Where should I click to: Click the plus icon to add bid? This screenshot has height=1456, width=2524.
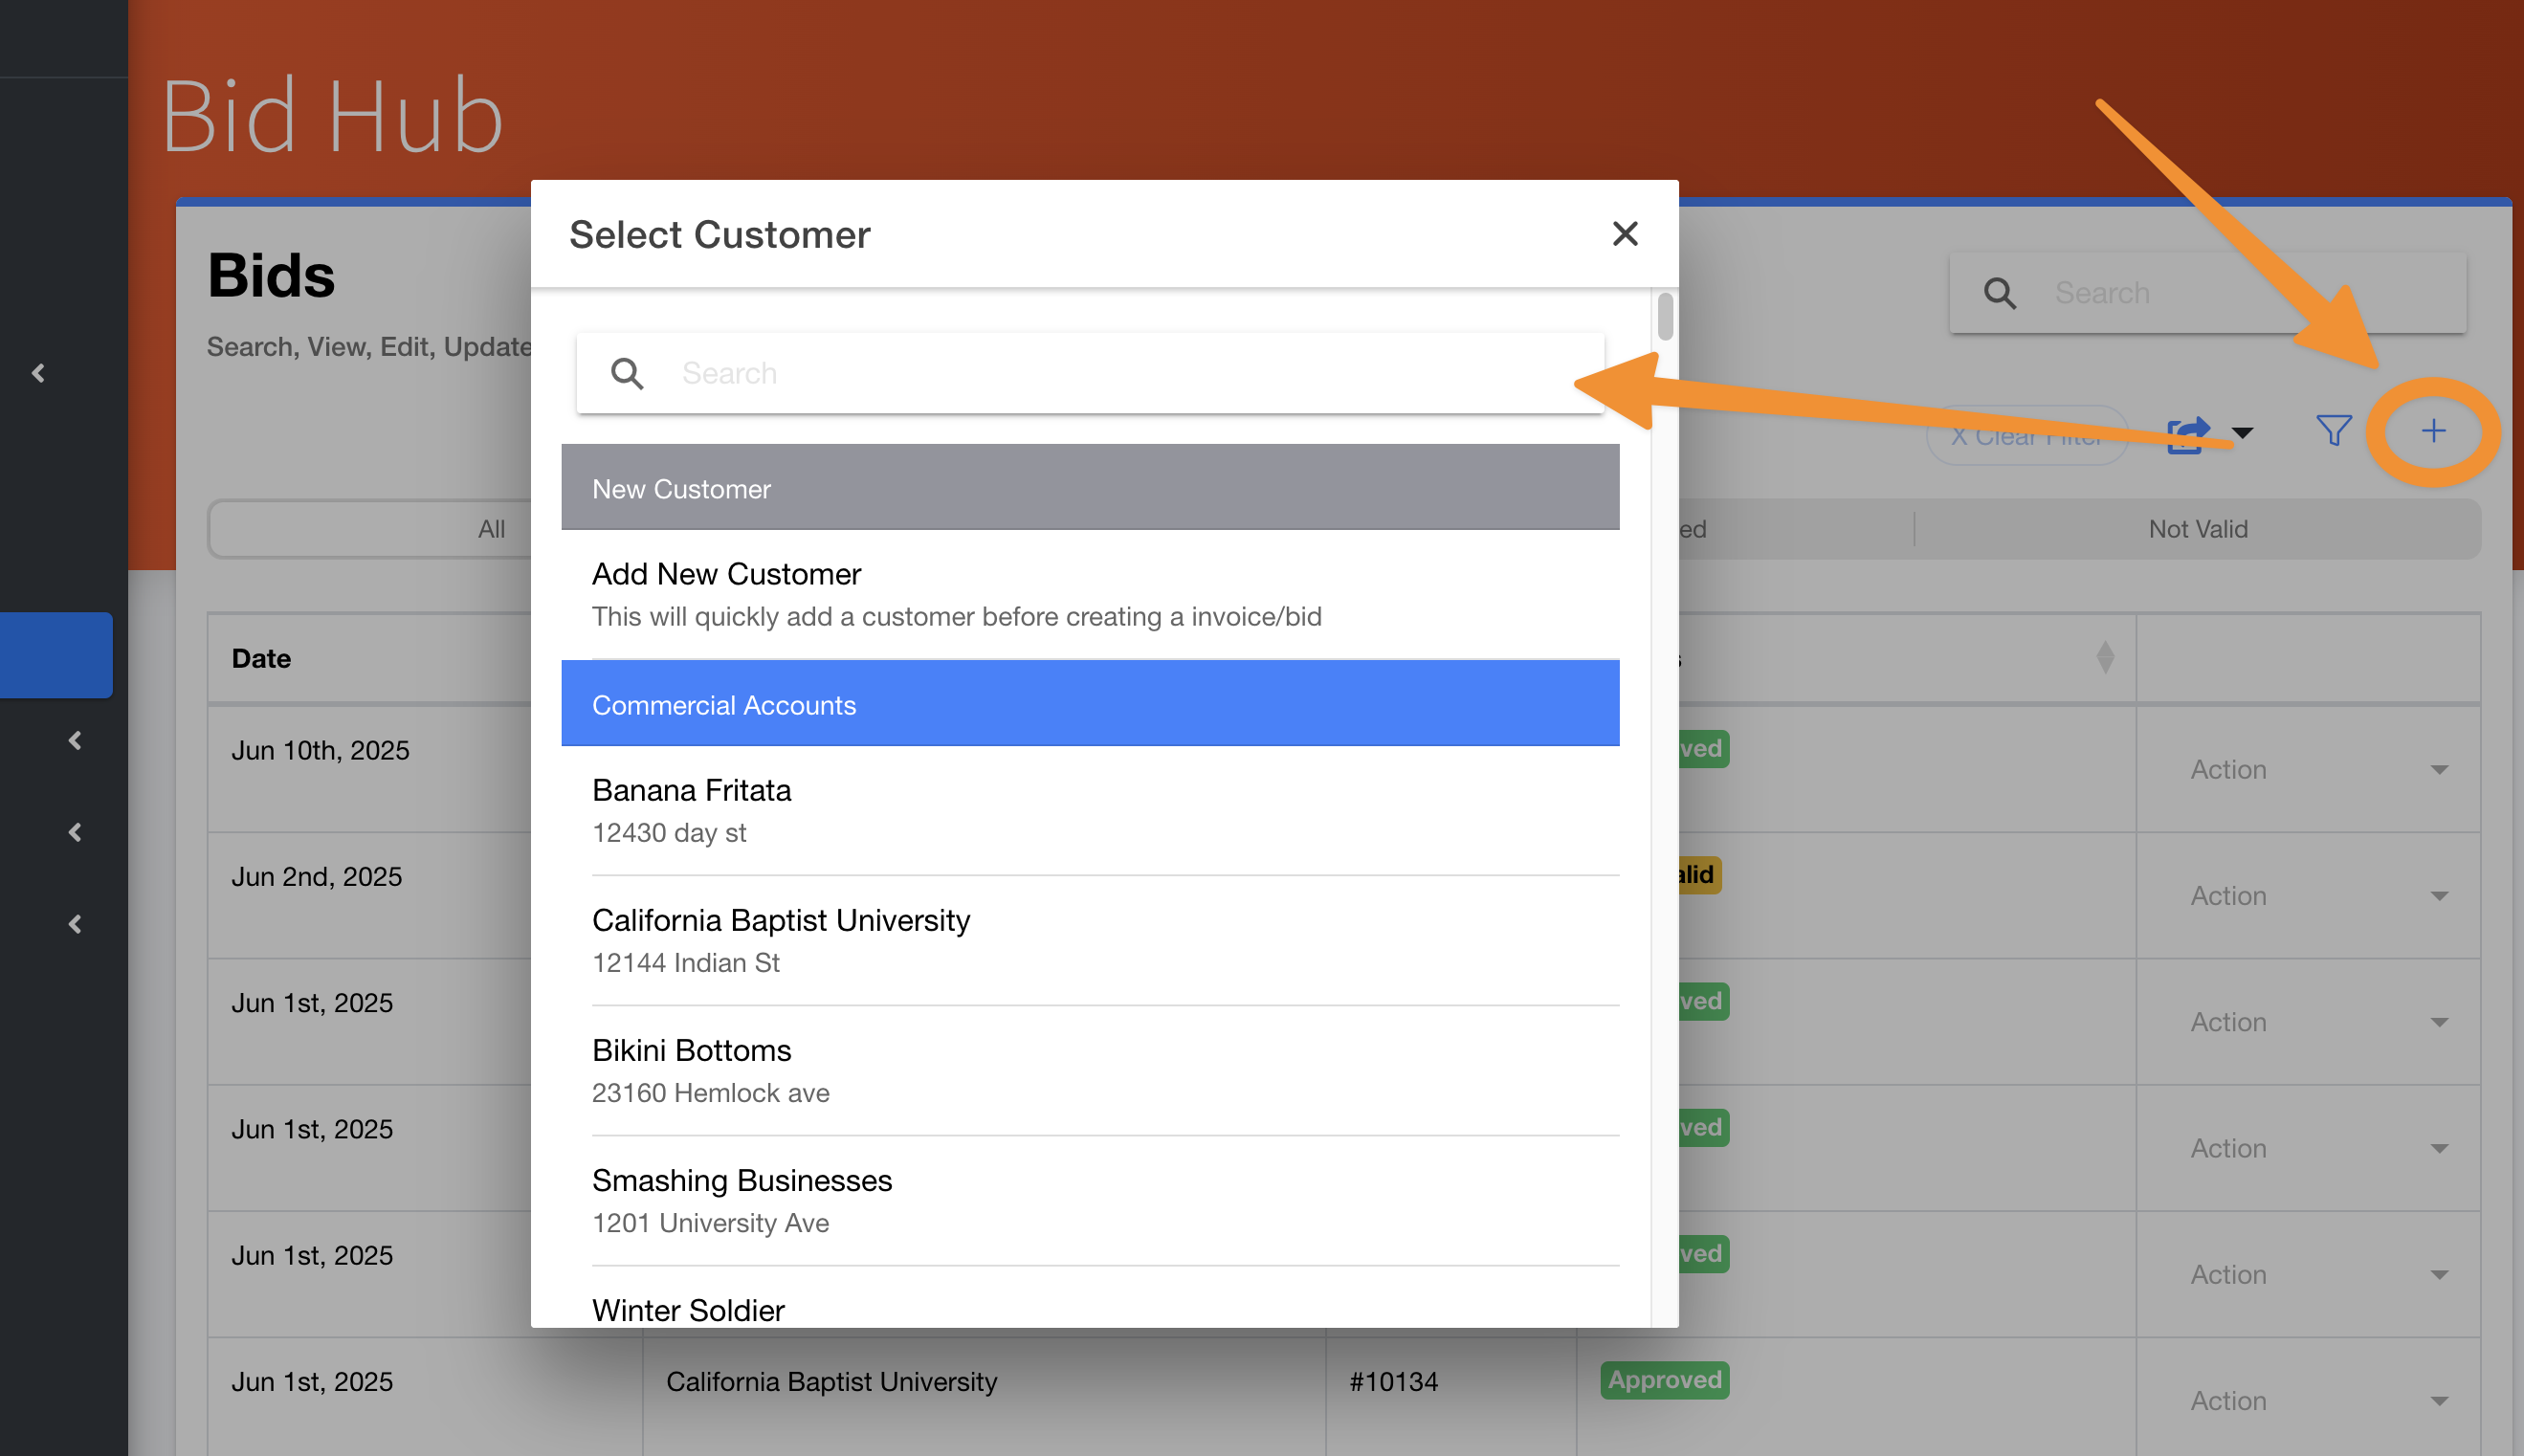point(2433,431)
